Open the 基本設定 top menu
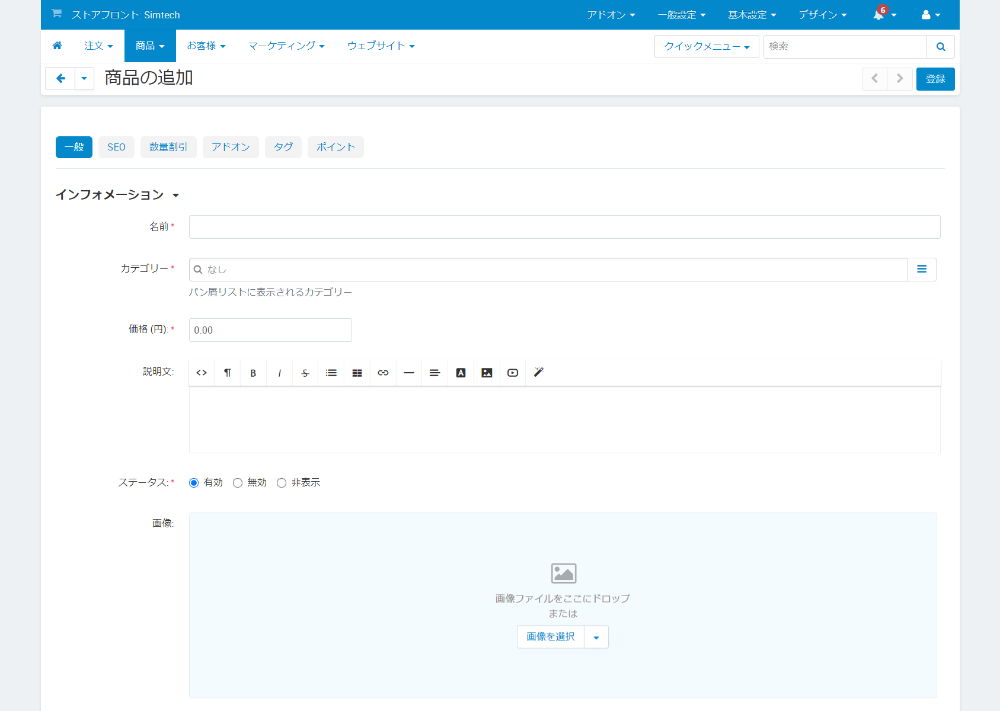1000x711 pixels. [x=752, y=15]
